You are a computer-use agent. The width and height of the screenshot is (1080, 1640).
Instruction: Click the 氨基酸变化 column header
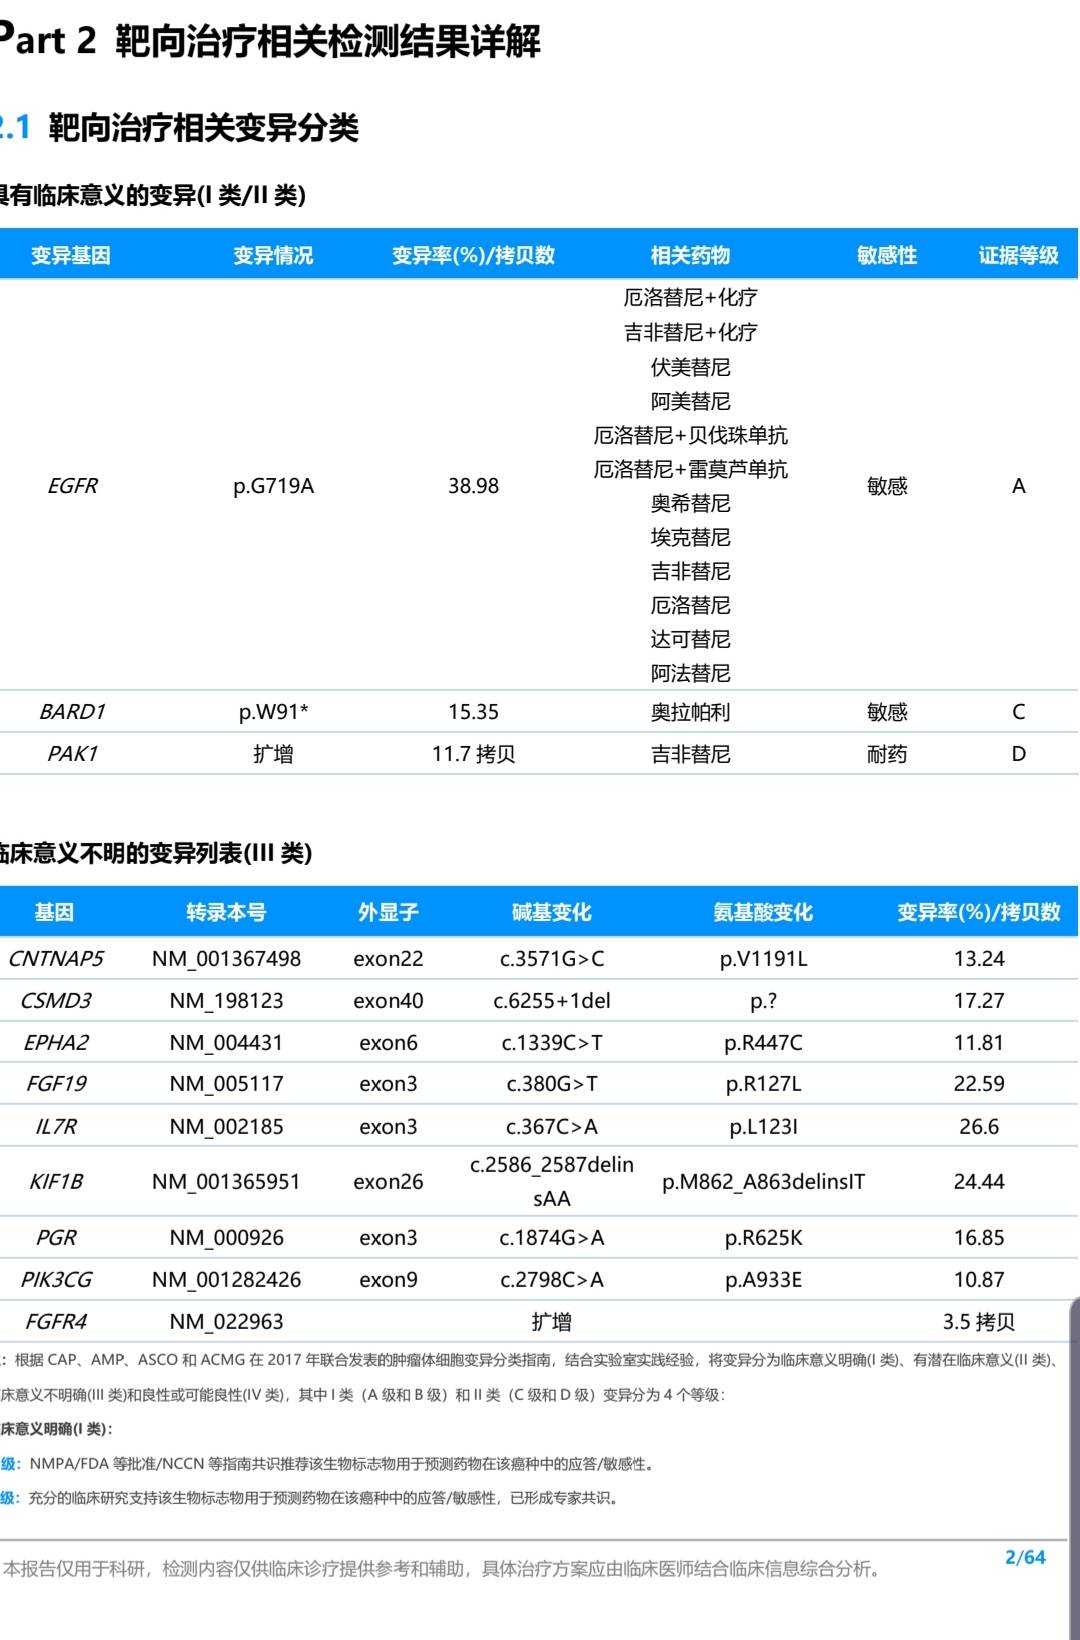point(763,912)
